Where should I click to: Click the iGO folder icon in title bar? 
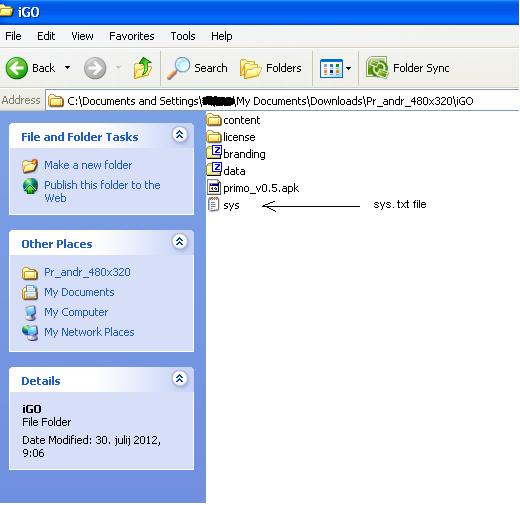pos(6,11)
